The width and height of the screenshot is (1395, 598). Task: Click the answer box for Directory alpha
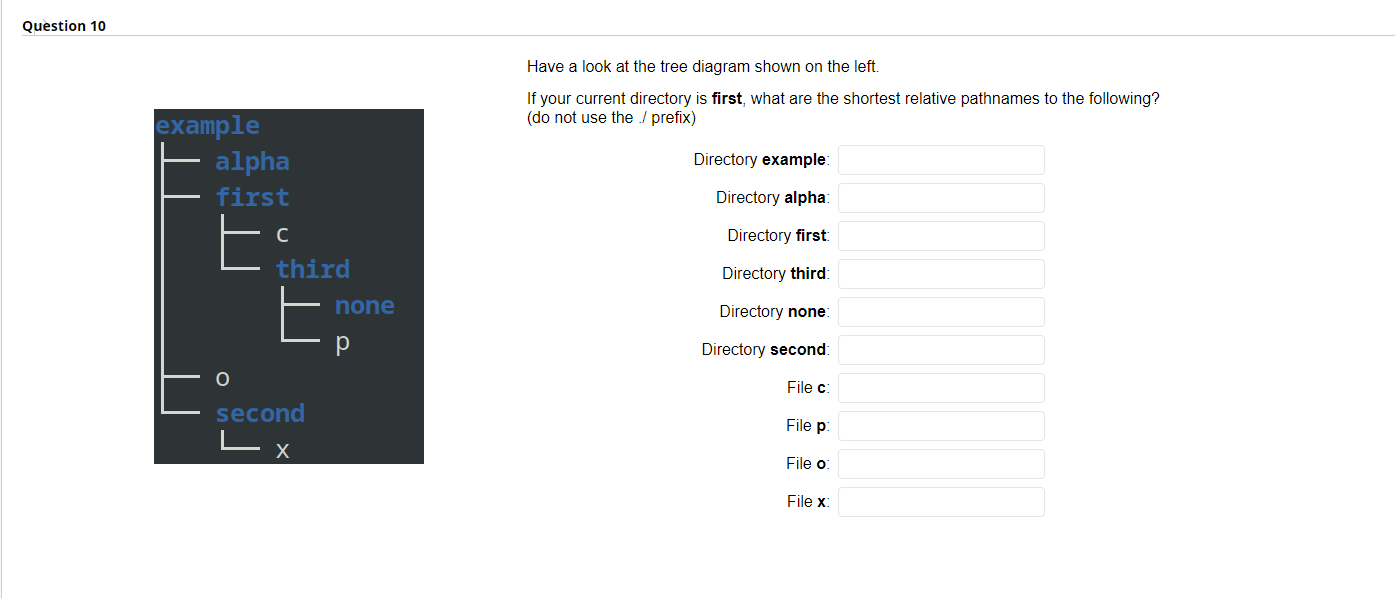940,198
